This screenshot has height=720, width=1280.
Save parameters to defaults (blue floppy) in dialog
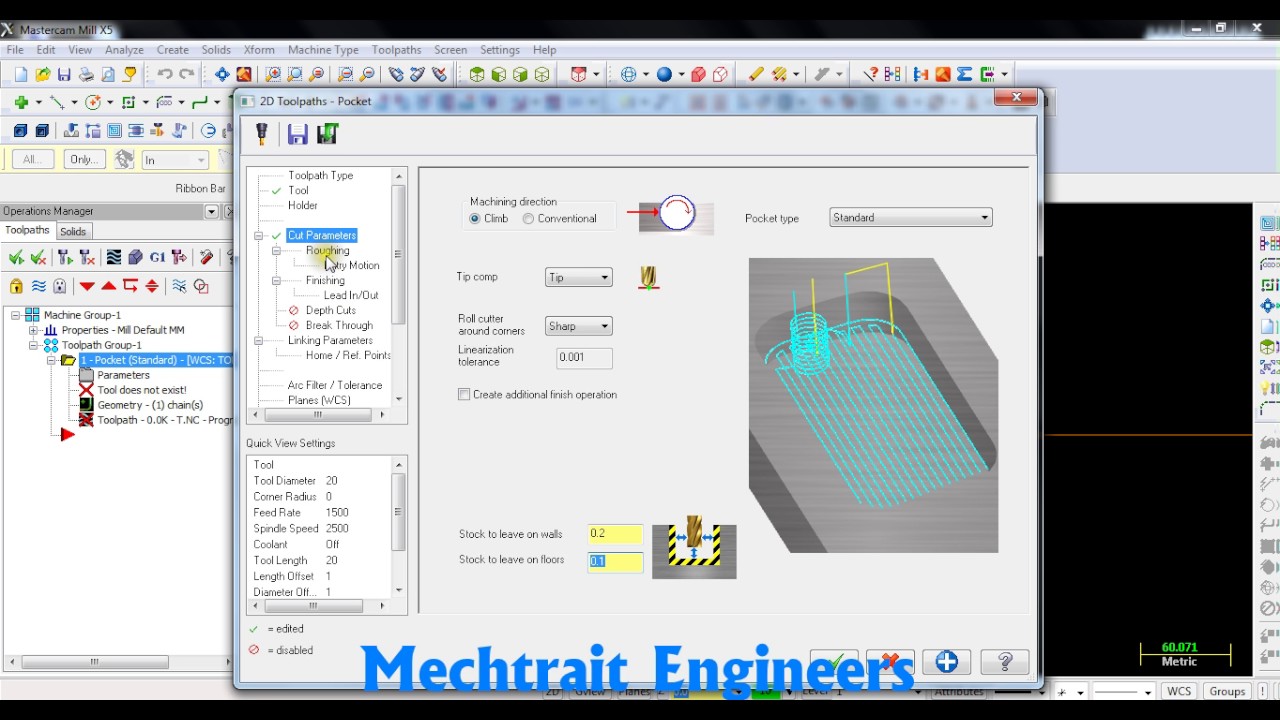point(297,134)
